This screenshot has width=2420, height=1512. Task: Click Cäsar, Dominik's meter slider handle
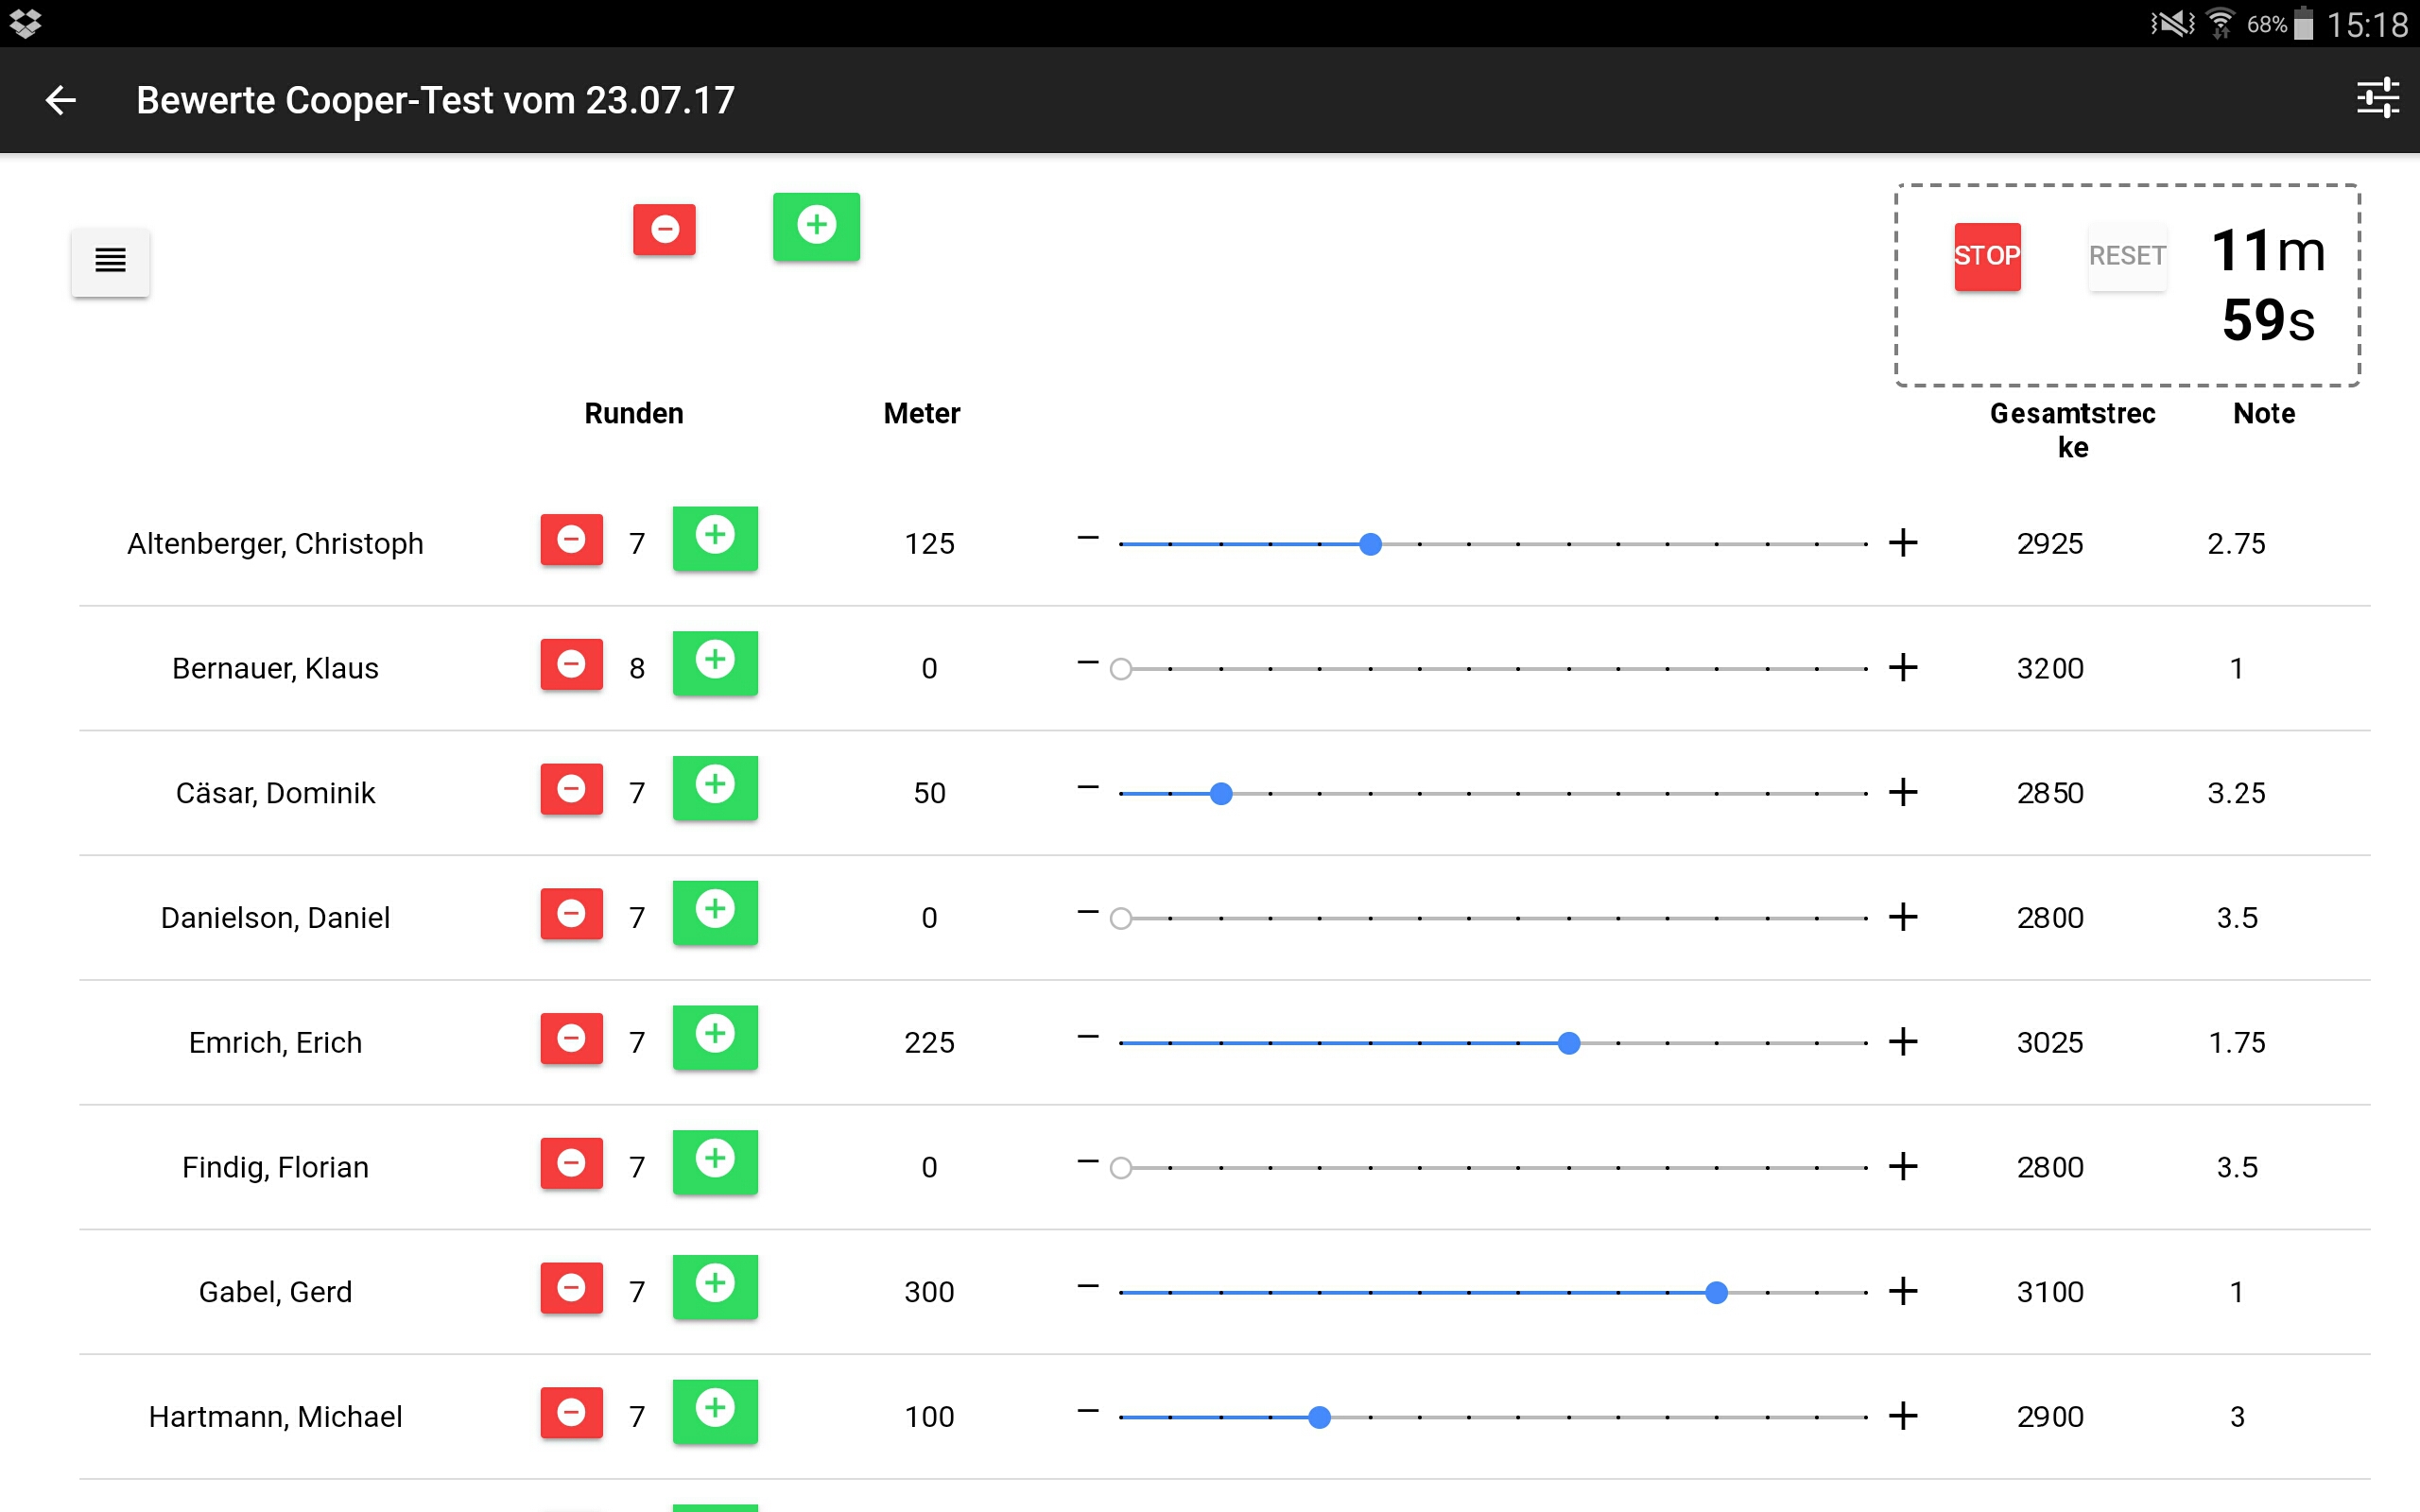point(1221,794)
